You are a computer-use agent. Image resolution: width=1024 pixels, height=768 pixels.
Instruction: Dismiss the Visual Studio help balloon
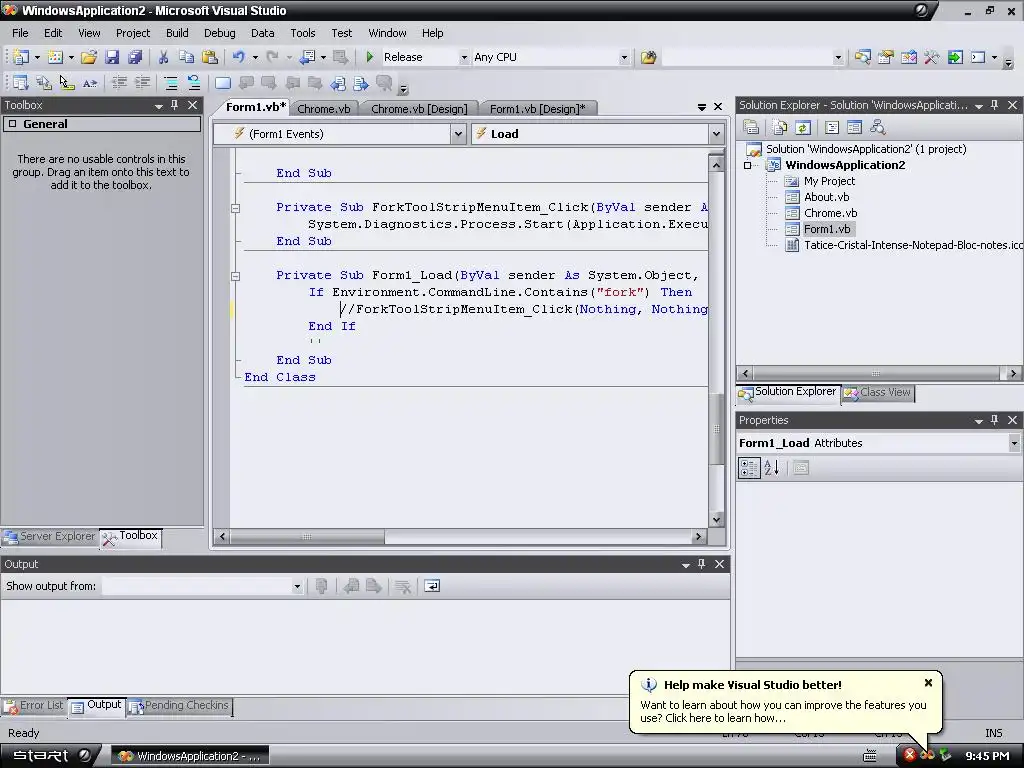tap(928, 683)
